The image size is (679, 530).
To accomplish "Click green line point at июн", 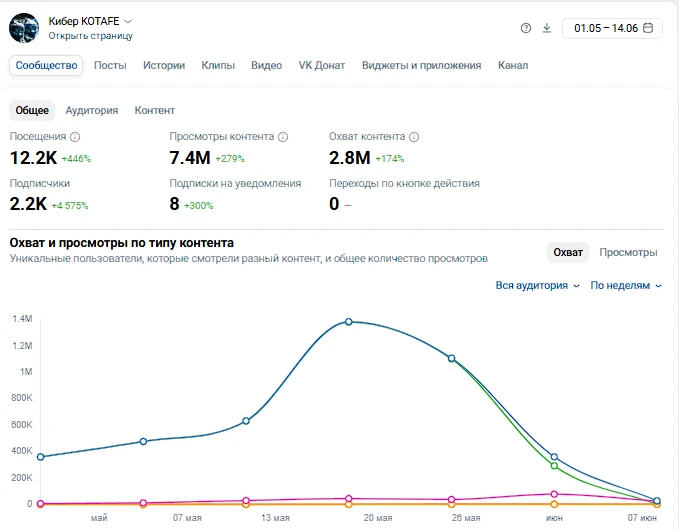I will 554,466.
